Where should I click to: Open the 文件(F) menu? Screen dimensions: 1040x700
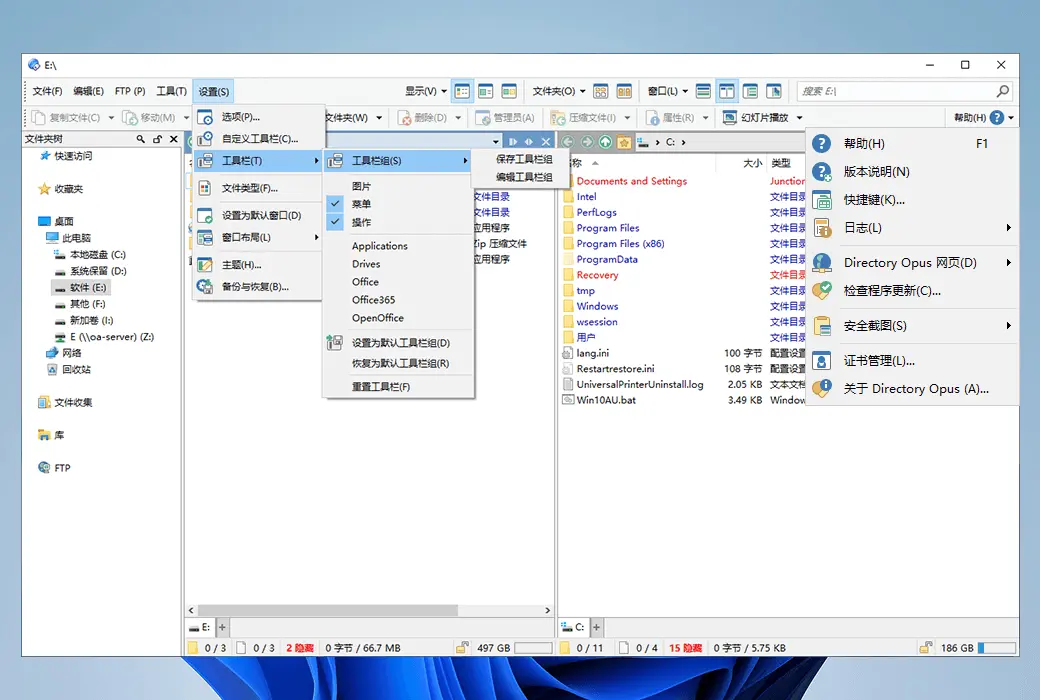click(48, 91)
